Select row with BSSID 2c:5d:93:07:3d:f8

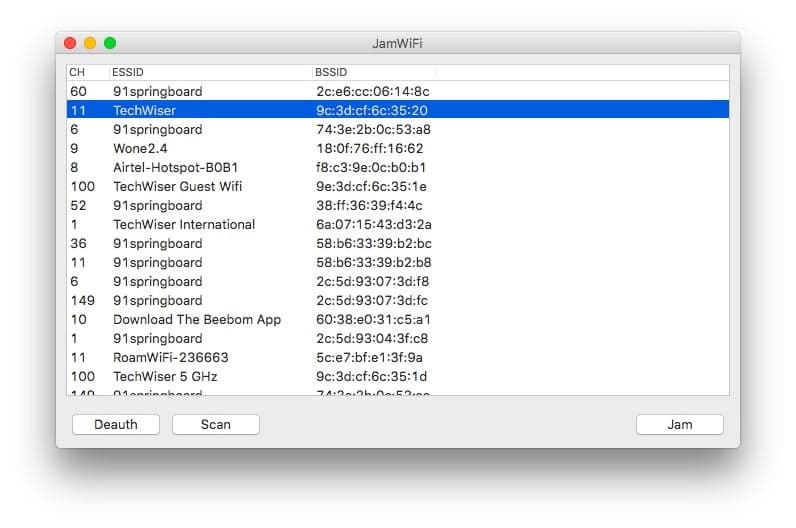(x=398, y=281)
